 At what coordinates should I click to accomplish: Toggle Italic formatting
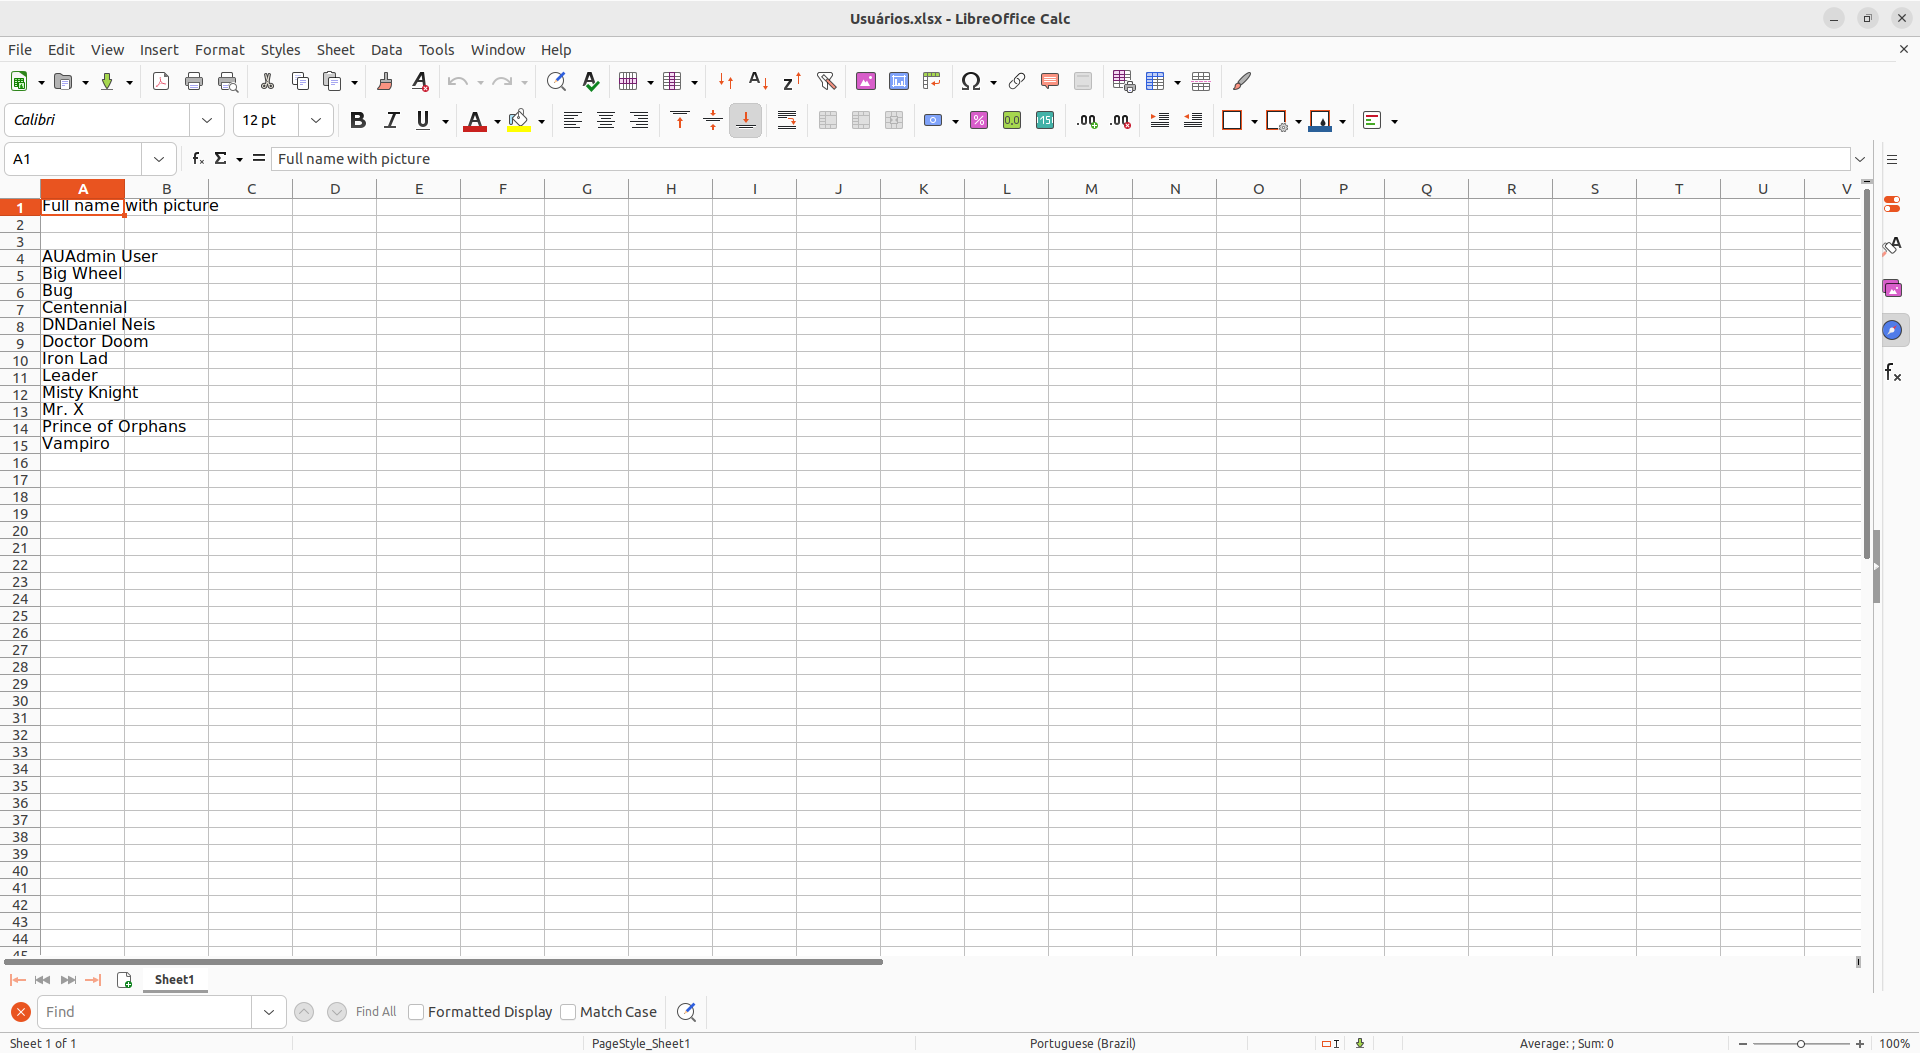[391, 121]
